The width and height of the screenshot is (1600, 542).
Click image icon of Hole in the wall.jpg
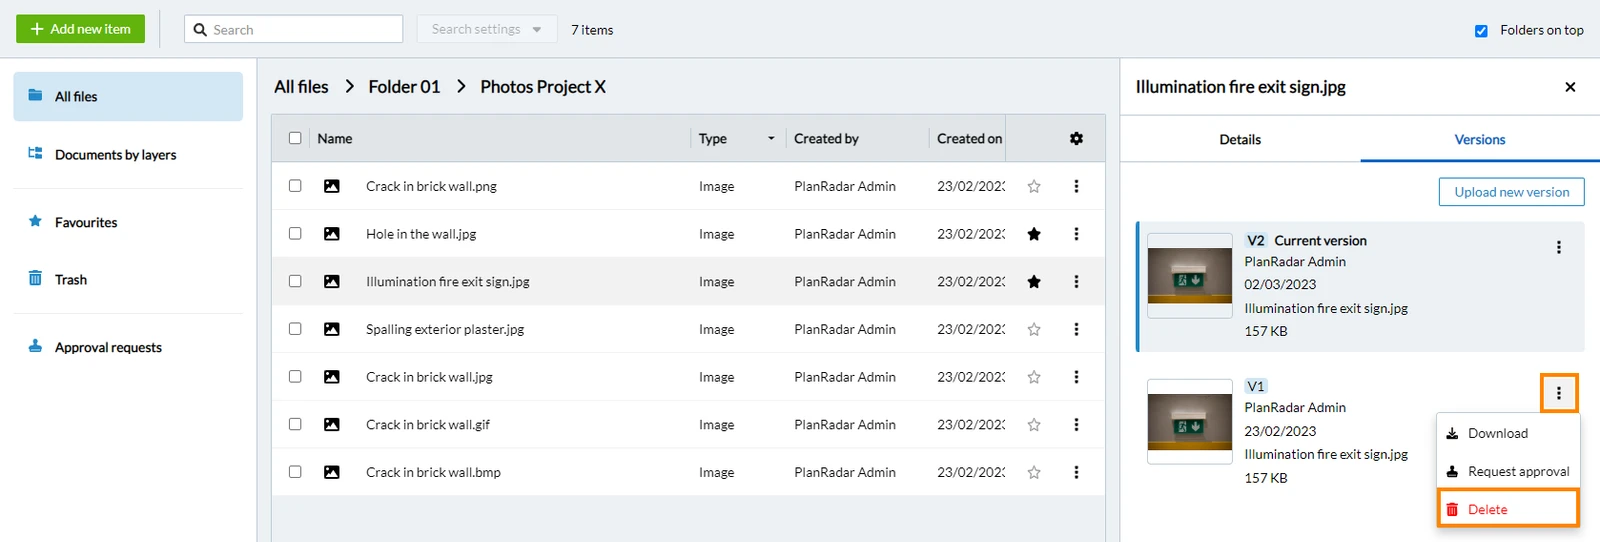pos(332,234)
